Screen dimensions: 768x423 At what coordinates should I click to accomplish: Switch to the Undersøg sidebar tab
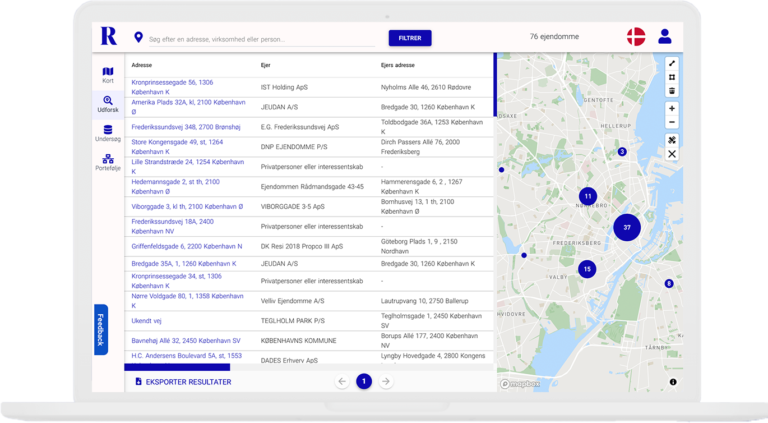click(108, 133)
